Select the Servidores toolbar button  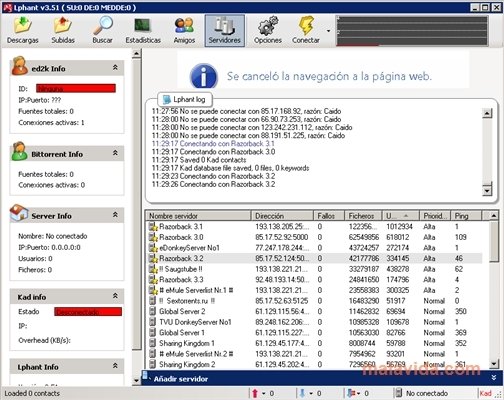click(x=225, y=31)
